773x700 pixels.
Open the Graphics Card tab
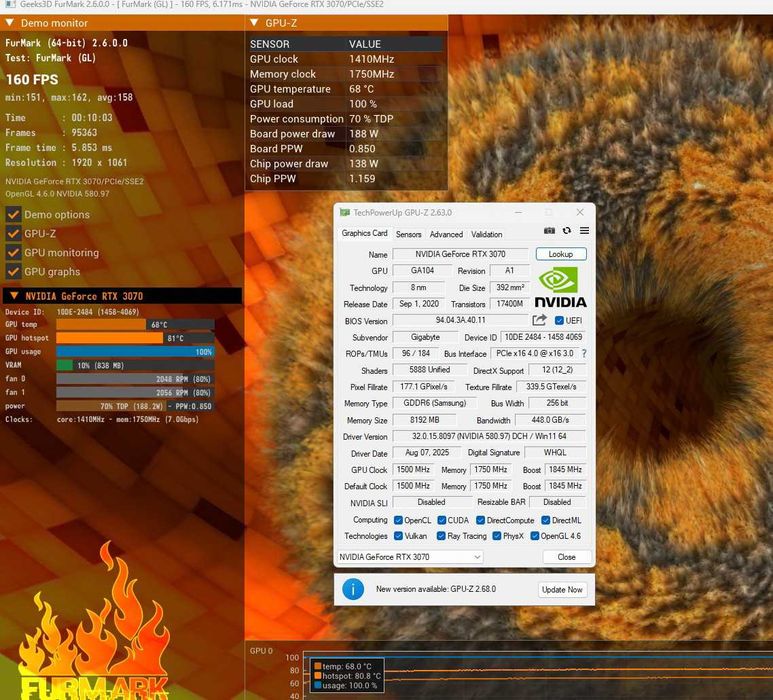pos(364,233)
